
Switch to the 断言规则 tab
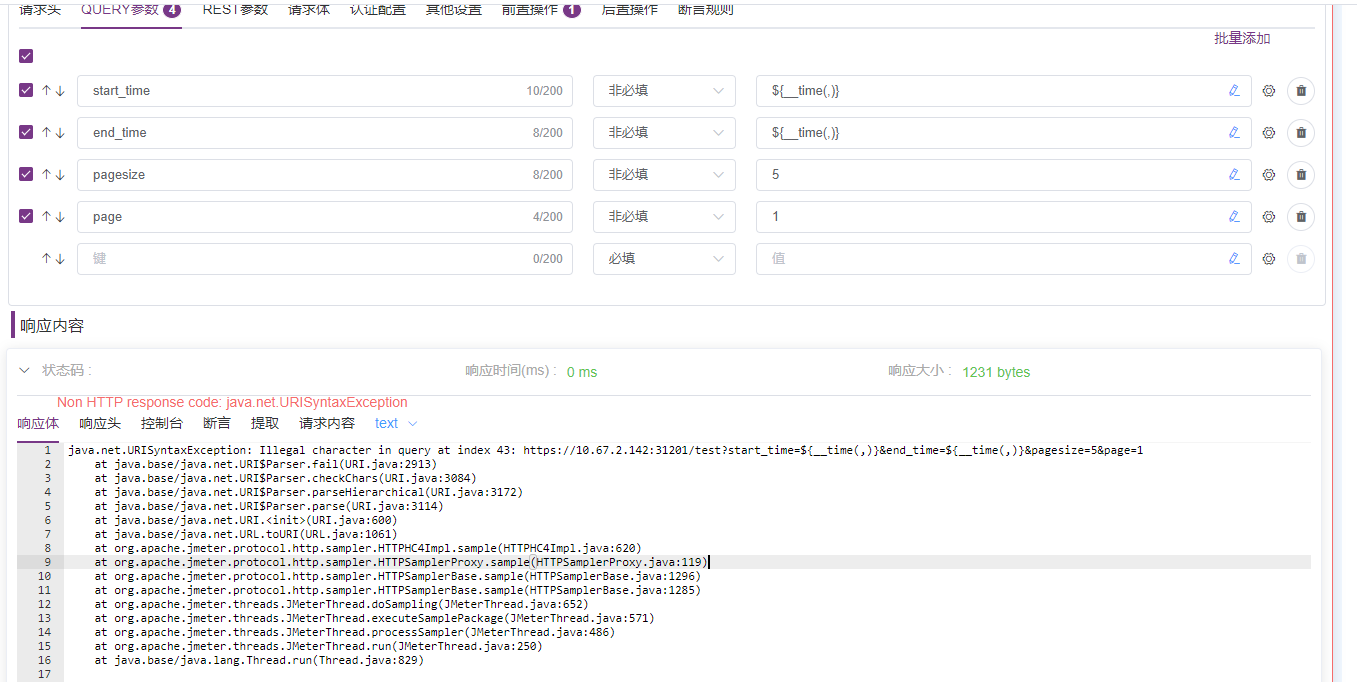(705, 10)
